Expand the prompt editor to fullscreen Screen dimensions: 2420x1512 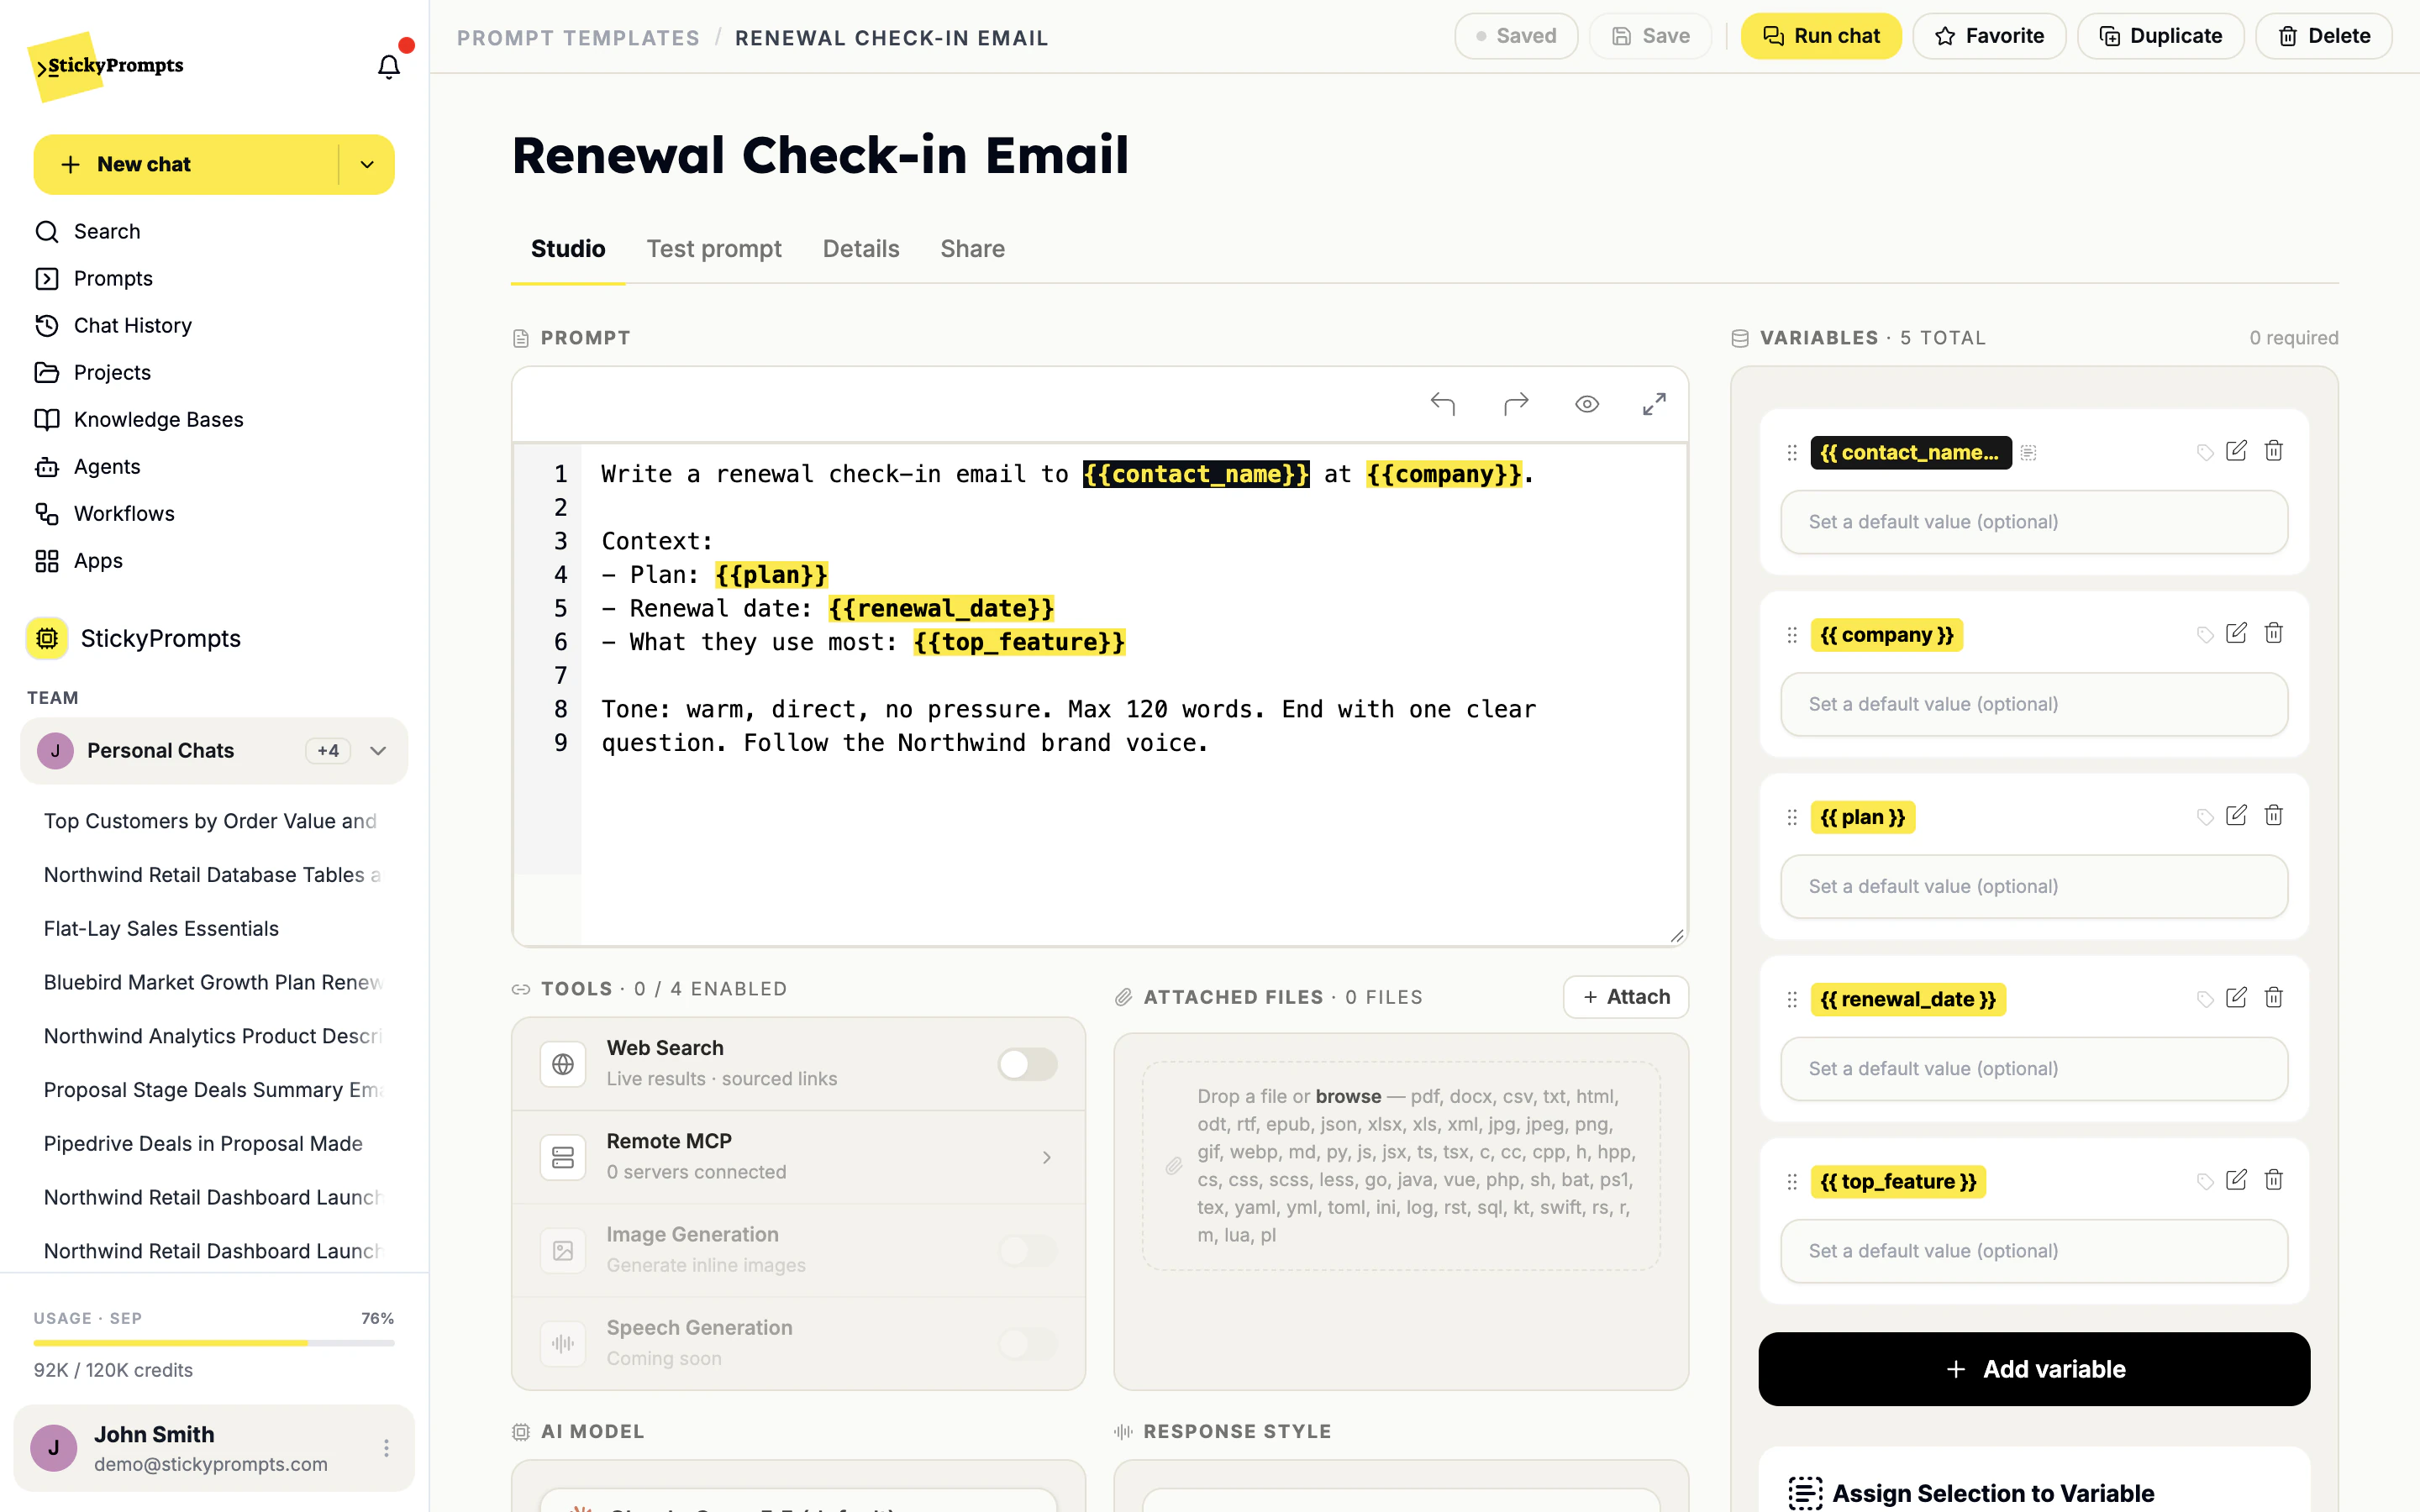(1654, 404)
